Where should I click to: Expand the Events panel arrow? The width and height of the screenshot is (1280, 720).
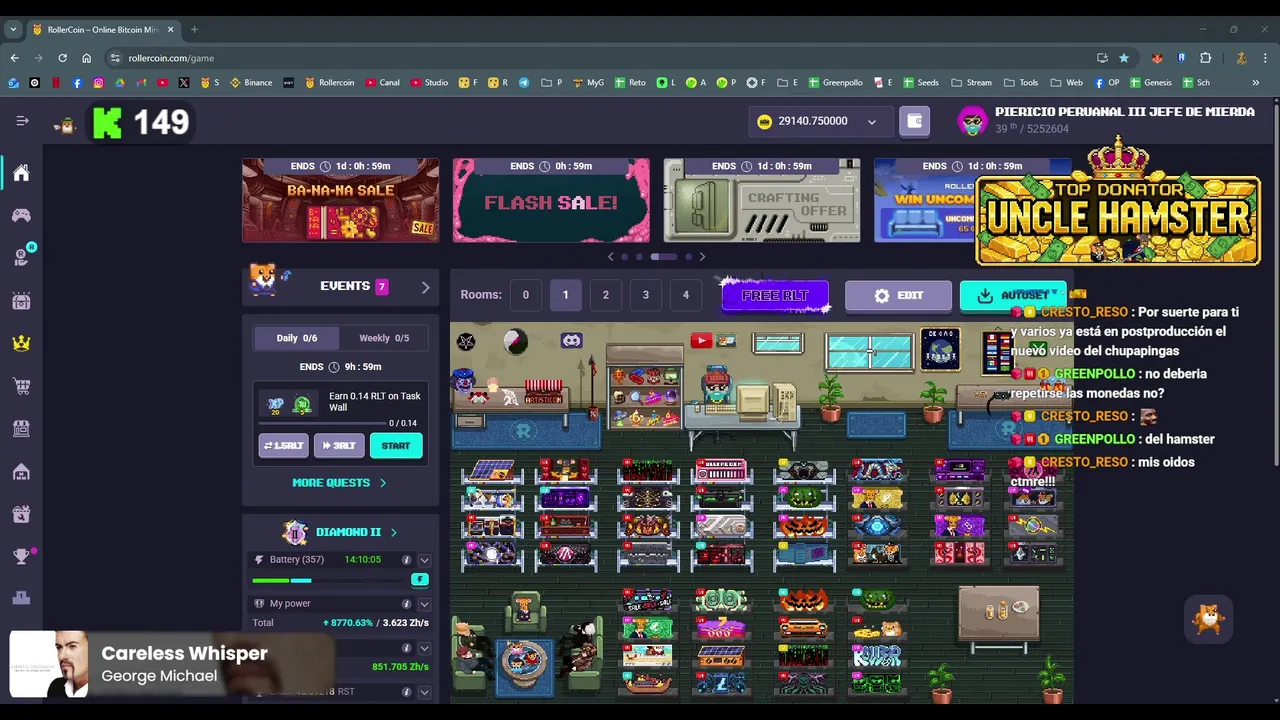tap(425, 287)
